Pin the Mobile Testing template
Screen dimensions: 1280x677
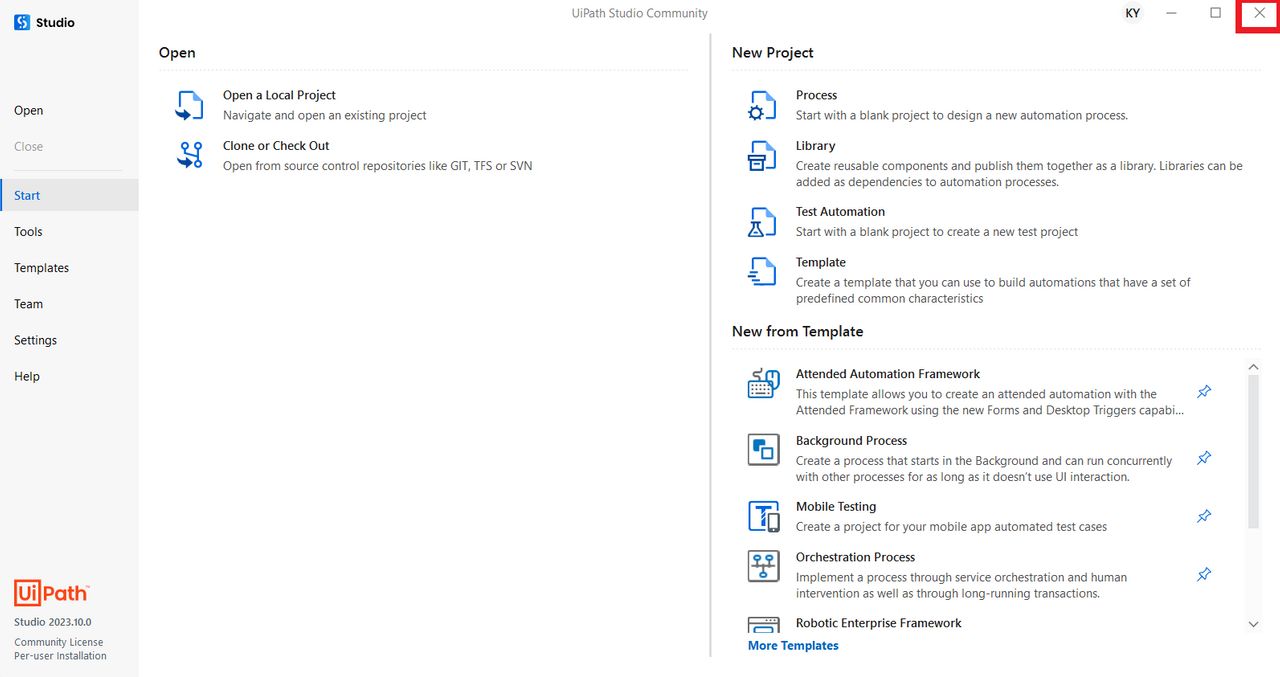(1204, 516)
